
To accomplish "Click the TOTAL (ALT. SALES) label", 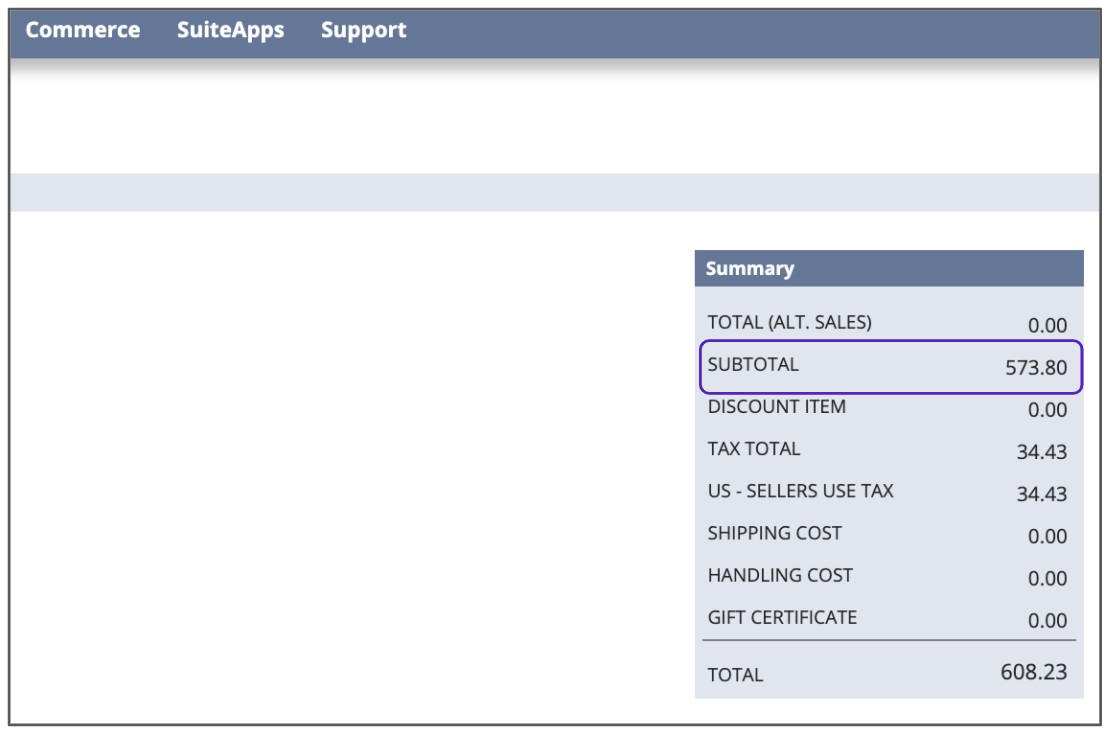I will coord(789,322).
